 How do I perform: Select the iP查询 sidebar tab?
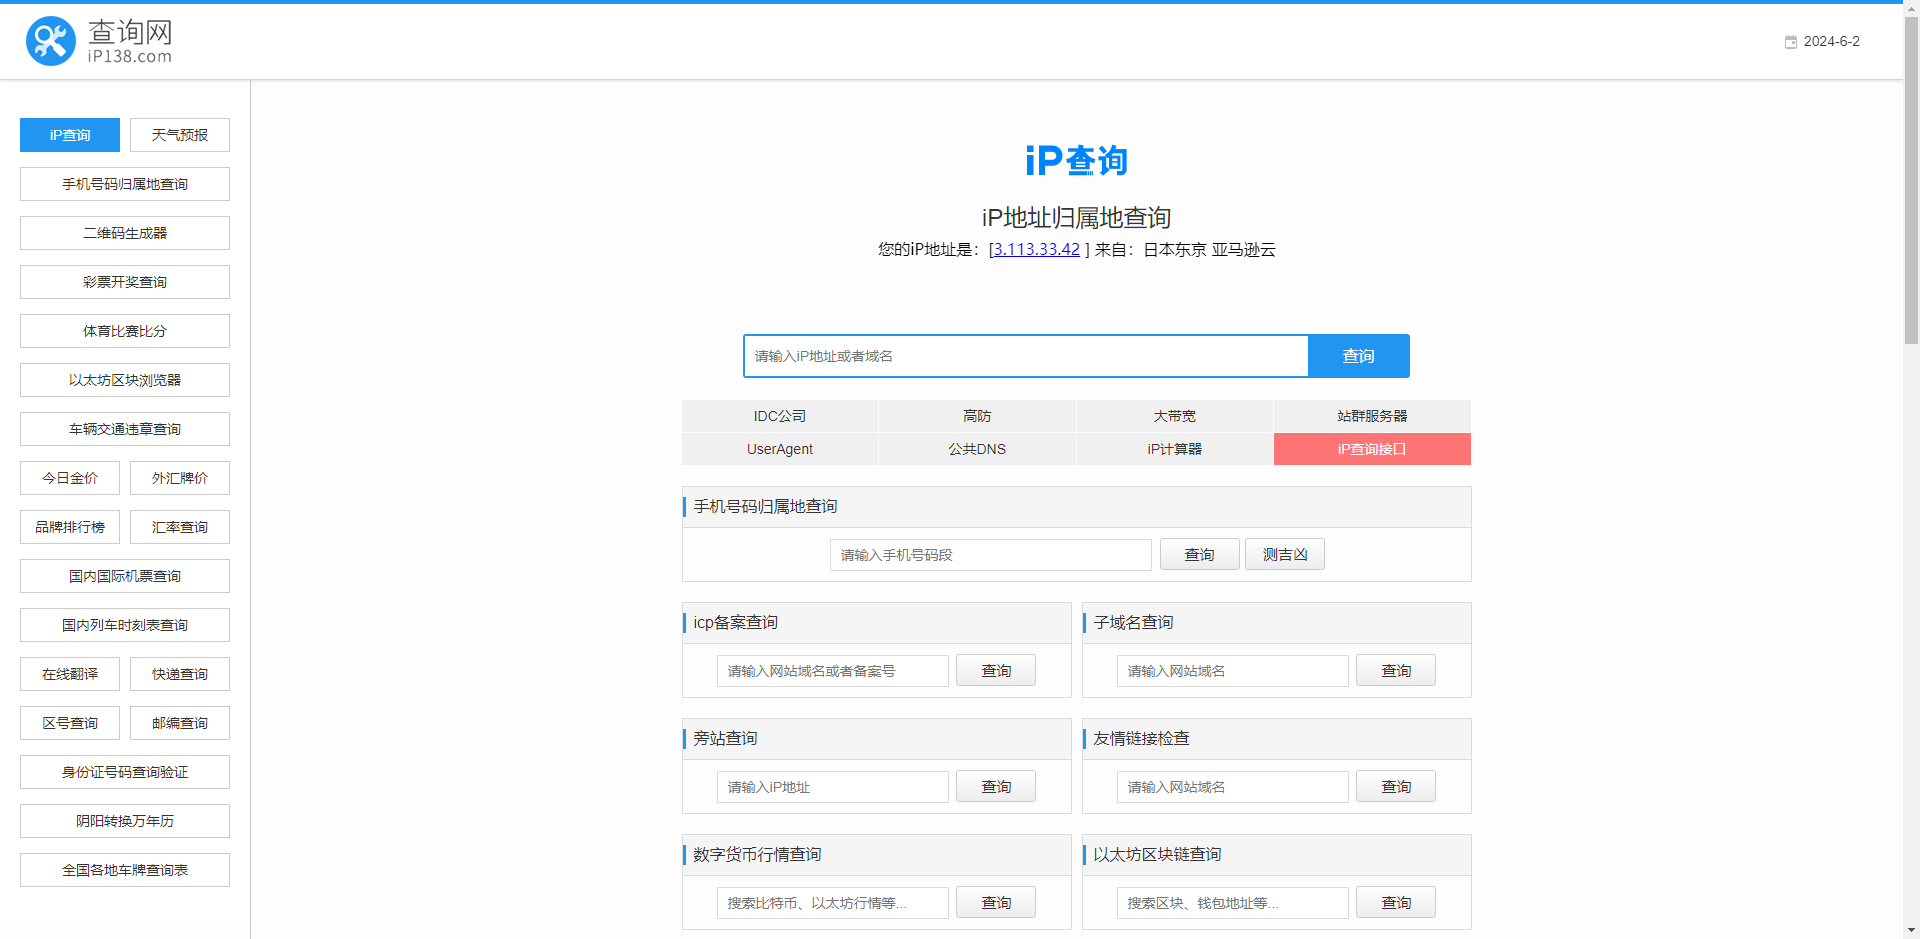(x=70, y=135)
